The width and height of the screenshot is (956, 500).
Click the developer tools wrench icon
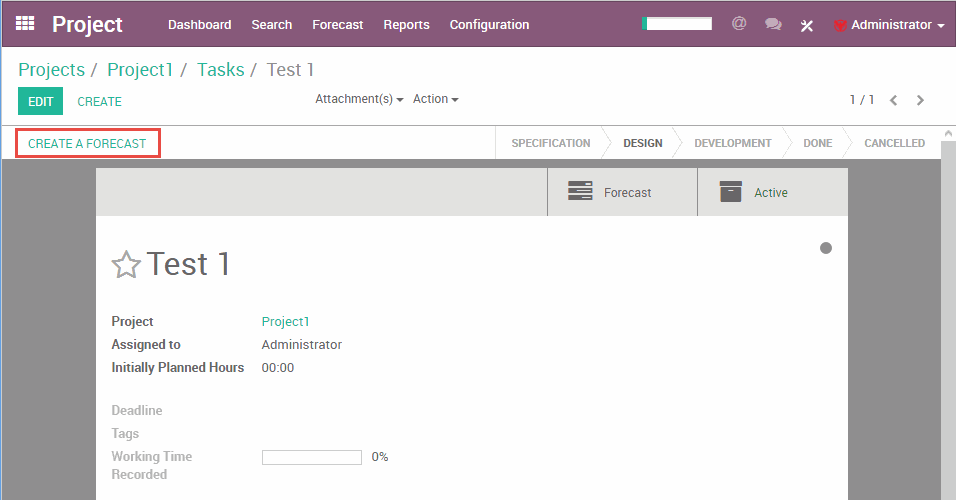point(807,25)
